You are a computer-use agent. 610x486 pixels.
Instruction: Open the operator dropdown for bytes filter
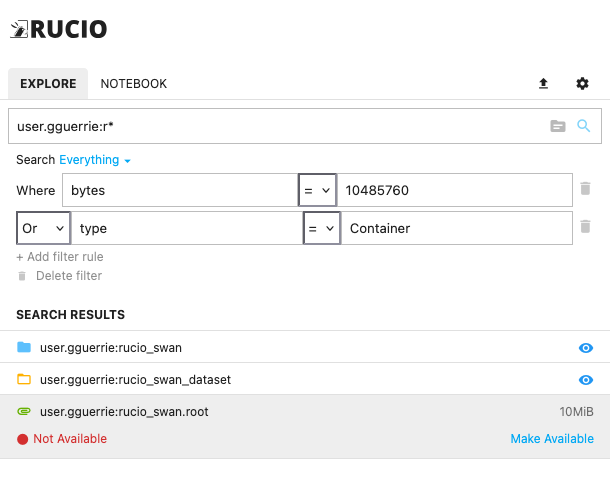pos(316,190)
